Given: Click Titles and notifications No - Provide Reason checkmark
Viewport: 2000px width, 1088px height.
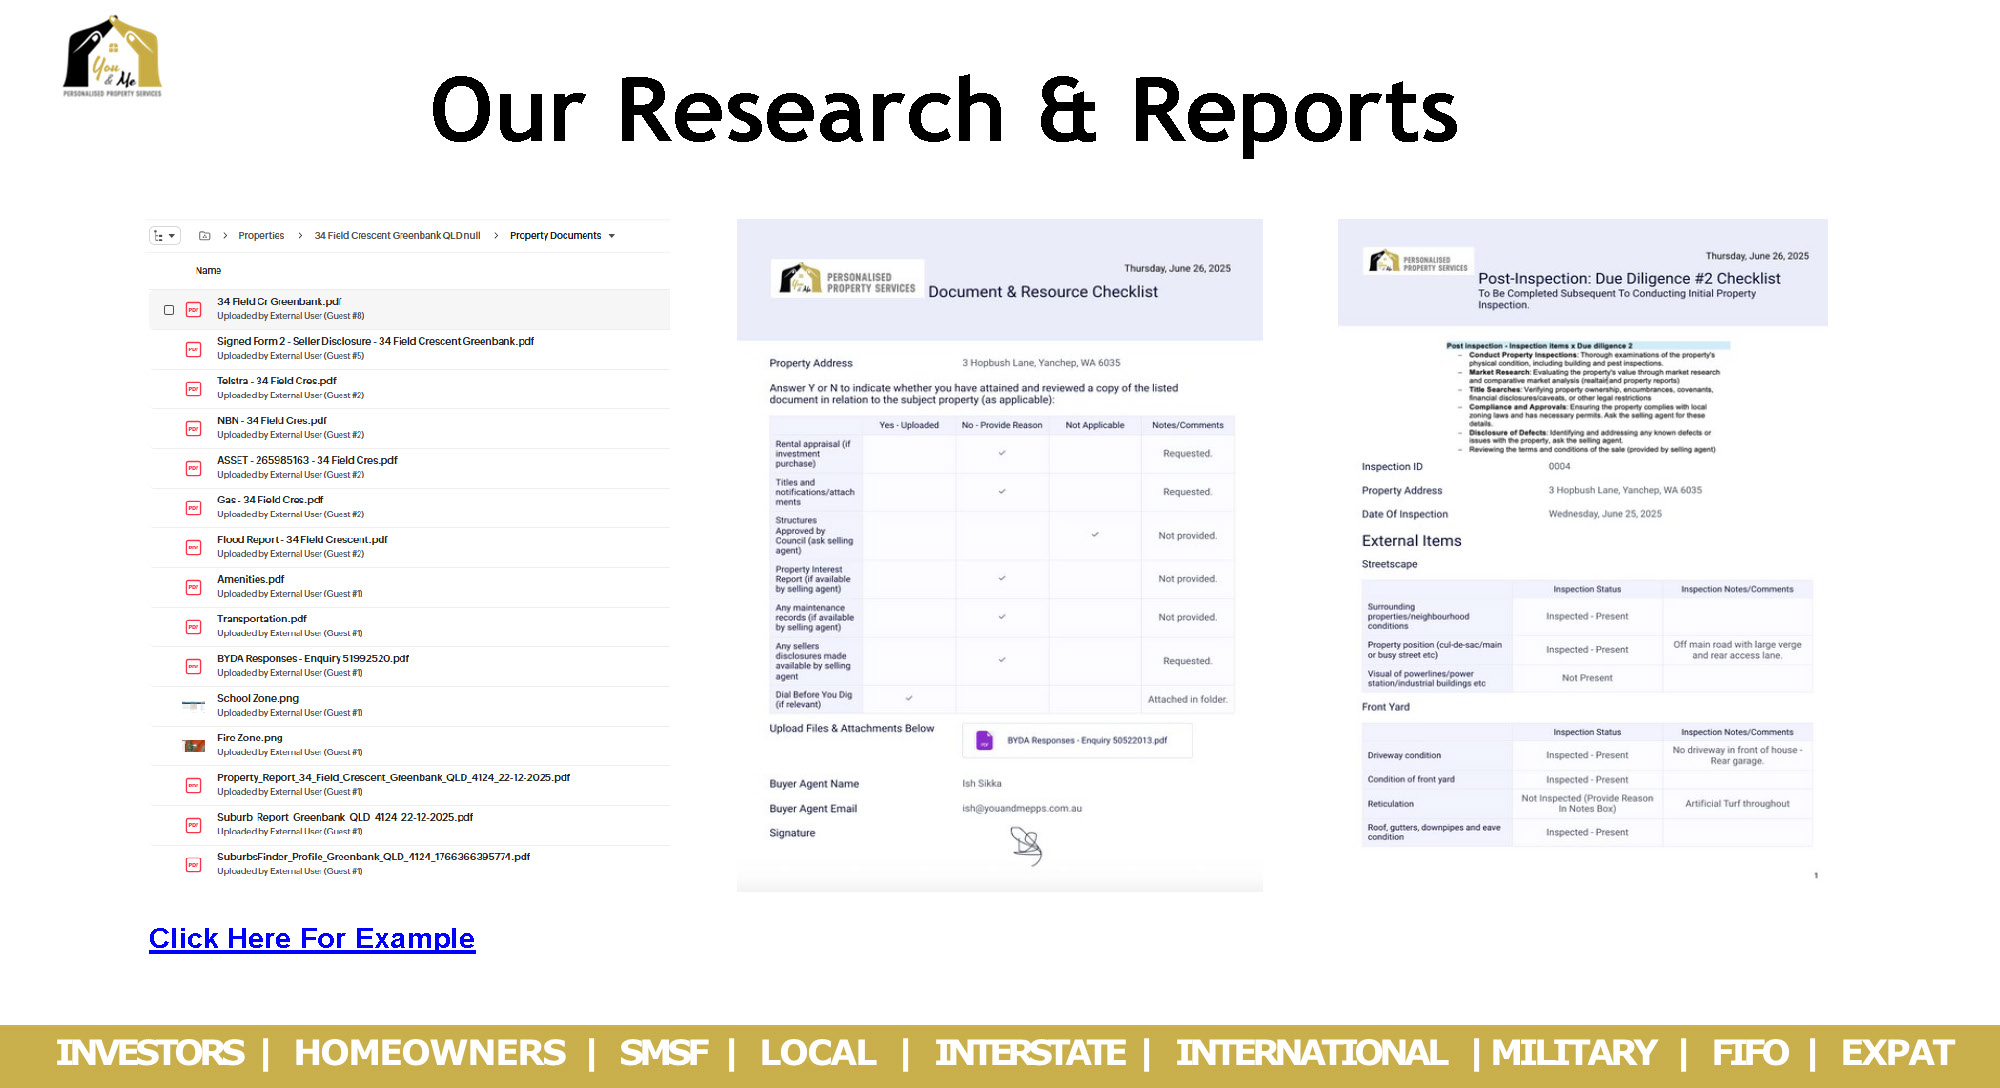Looking at the screenshot, I should [x=1002, y=492].
